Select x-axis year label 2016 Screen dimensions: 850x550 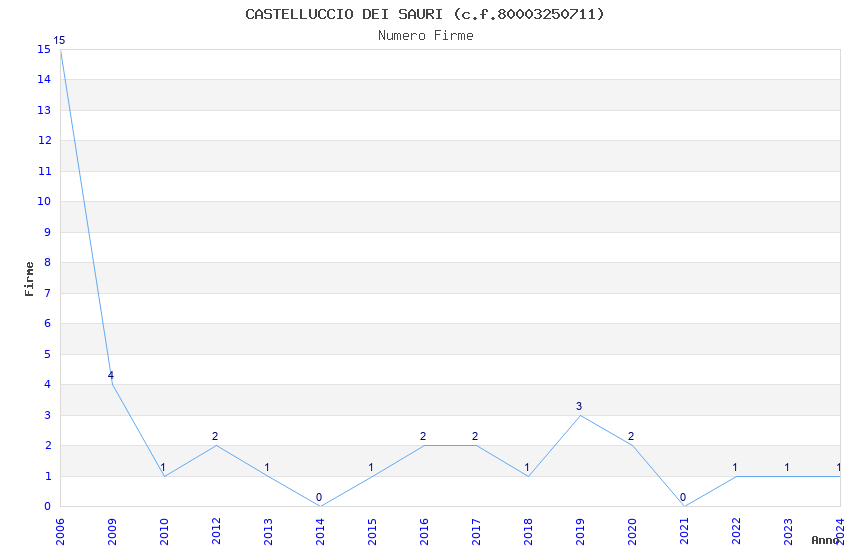[424, 532]
